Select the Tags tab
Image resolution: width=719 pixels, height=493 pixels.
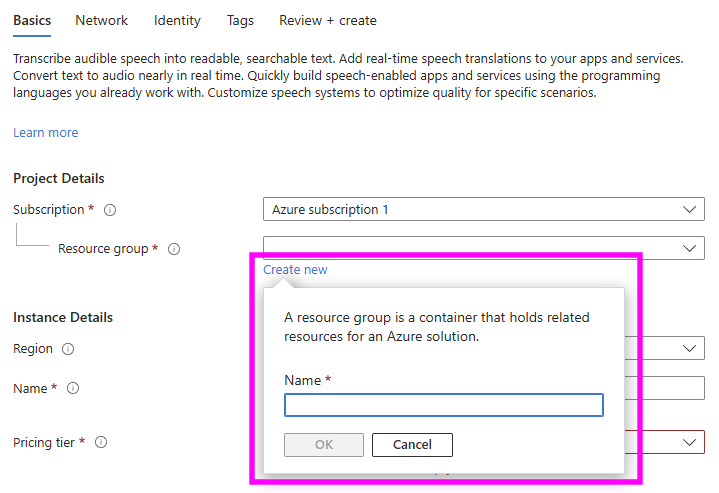pos(240,20)
